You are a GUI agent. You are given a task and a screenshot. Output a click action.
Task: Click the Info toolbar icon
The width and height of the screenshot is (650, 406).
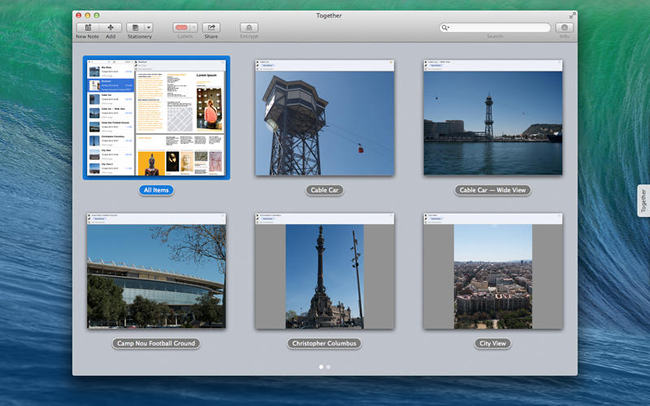click(x=565, y=27)
